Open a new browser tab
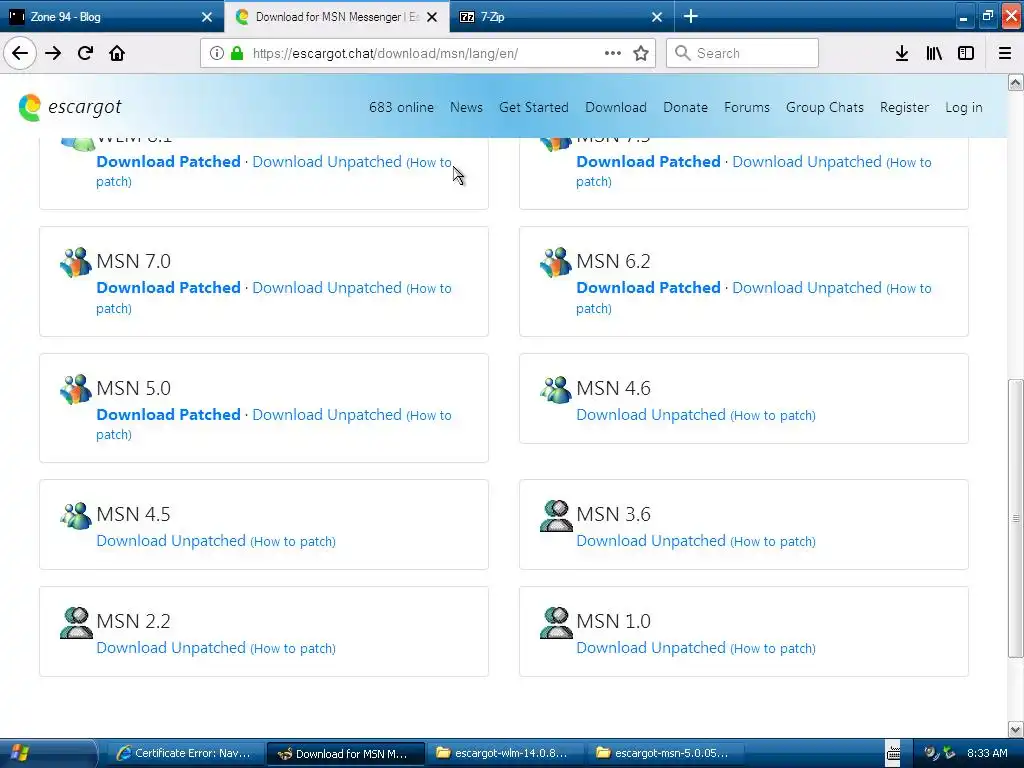Image resolution: width=1024 pixels, height=768 pixels. (690, 16)
